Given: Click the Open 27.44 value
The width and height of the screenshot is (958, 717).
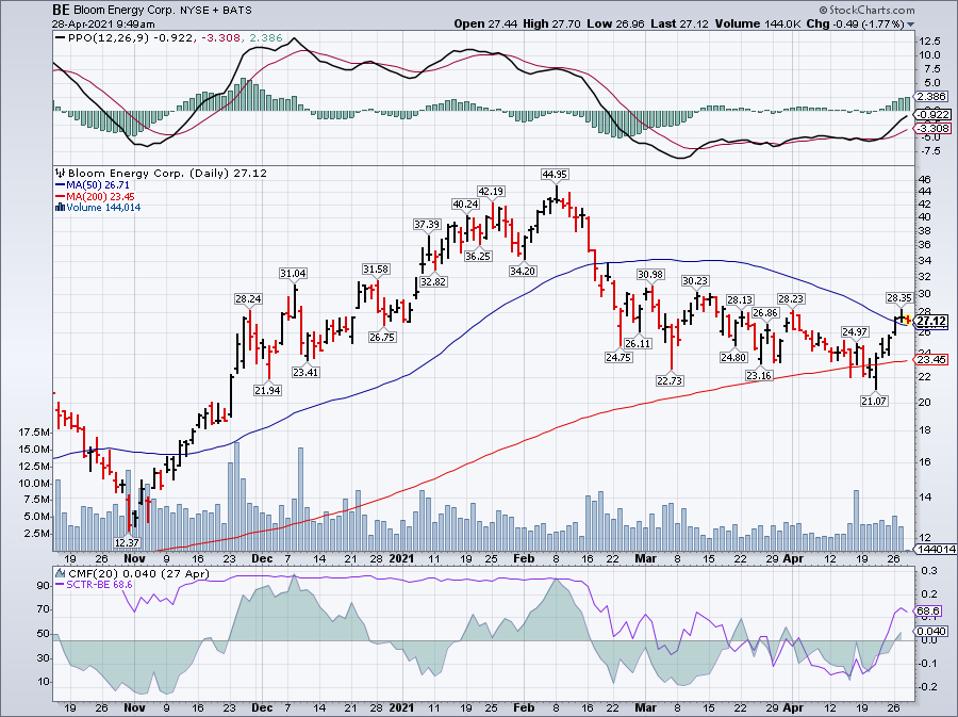Looking at the screenshot, I should [486, 24].
